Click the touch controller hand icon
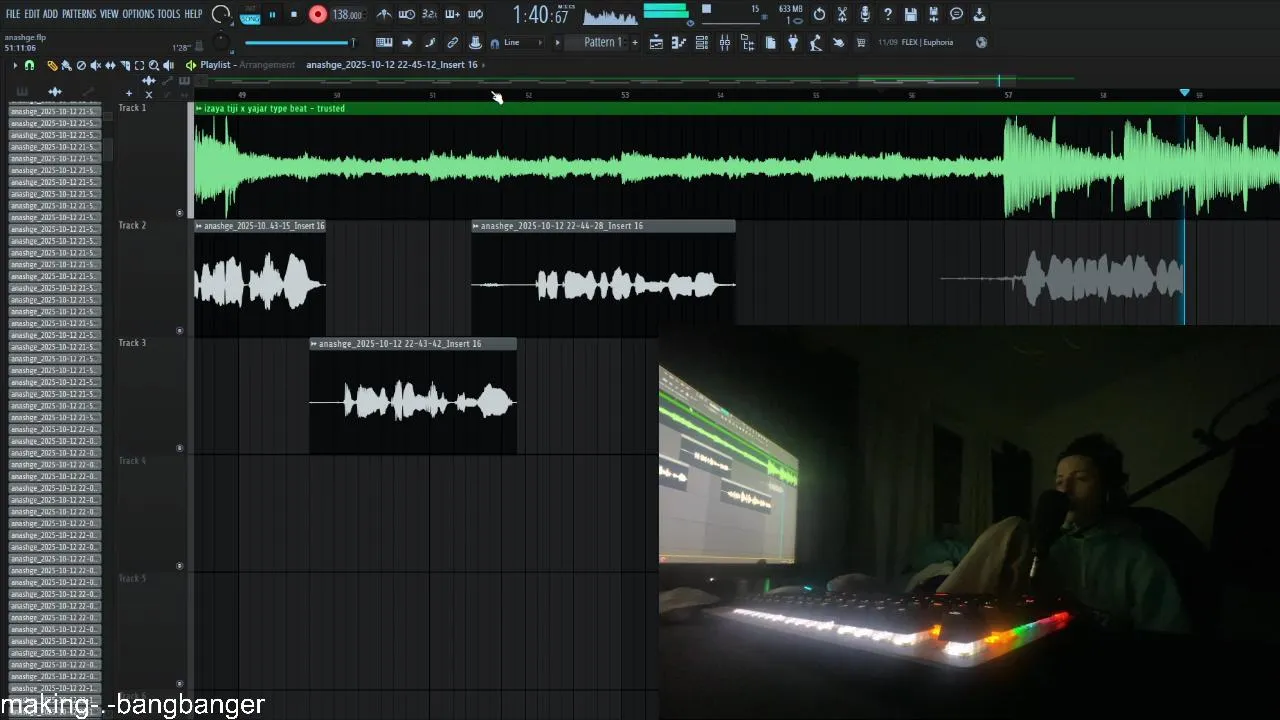1280x720 pixels. pyautogui.click(x=838, y=43)
